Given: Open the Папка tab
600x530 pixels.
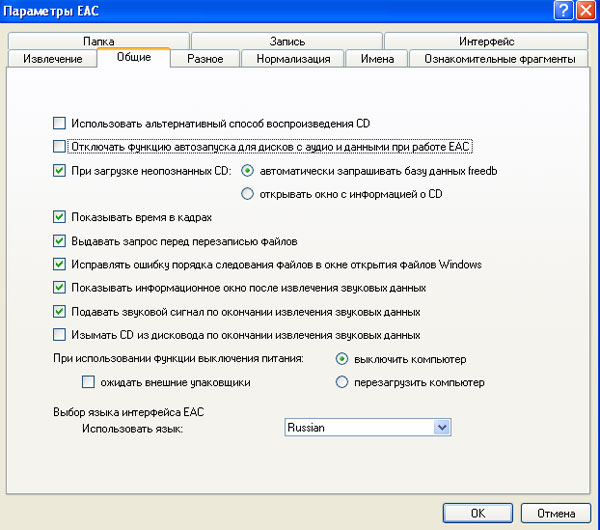Looking at the screenshot, I should pyautogui.click(x=98, y=42).
